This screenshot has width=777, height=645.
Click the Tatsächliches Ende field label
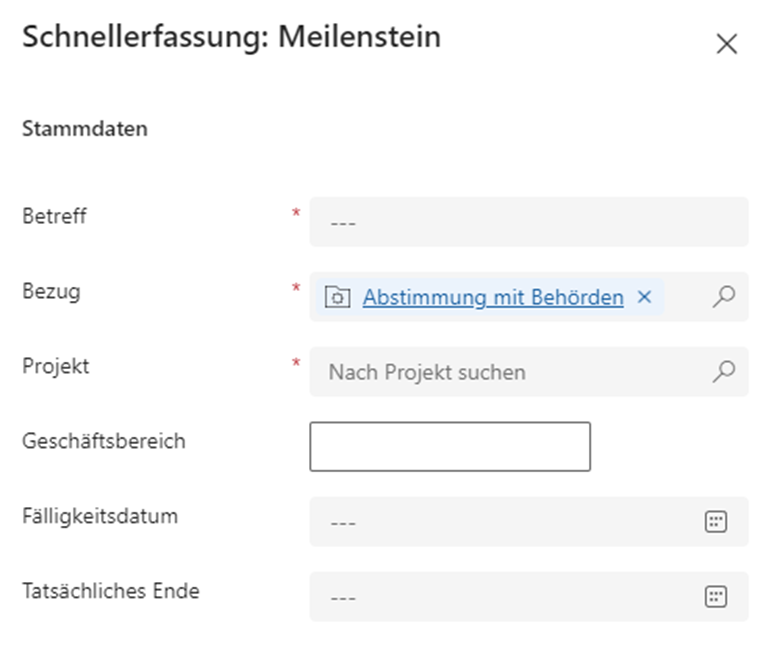point(111,591)
